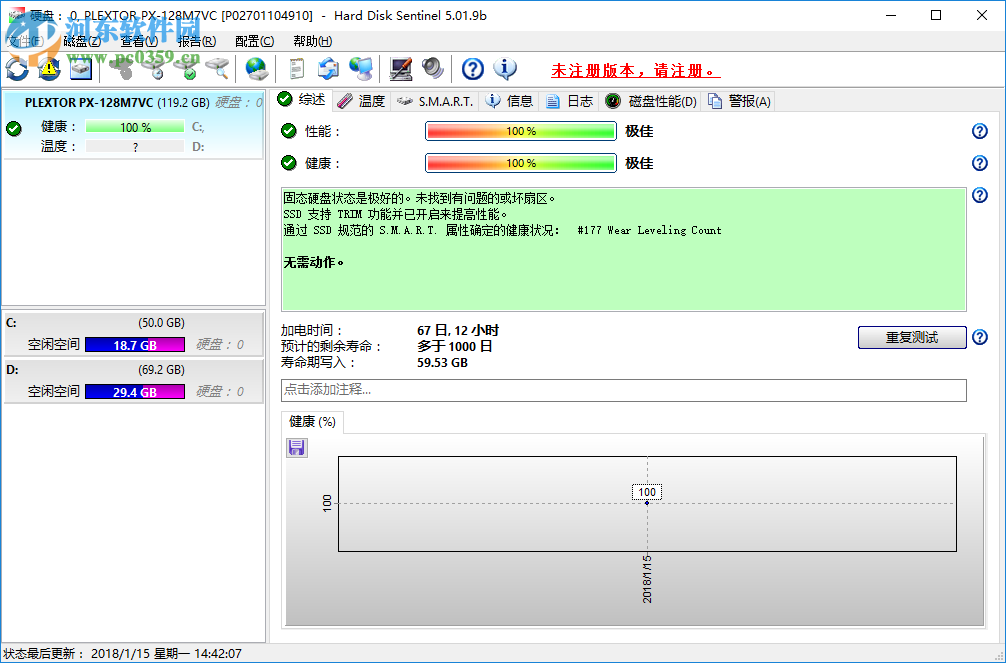Screen dimensions: 1006x663
Task: Select the blue hard disk detection icon
Action: pos(80,69)
